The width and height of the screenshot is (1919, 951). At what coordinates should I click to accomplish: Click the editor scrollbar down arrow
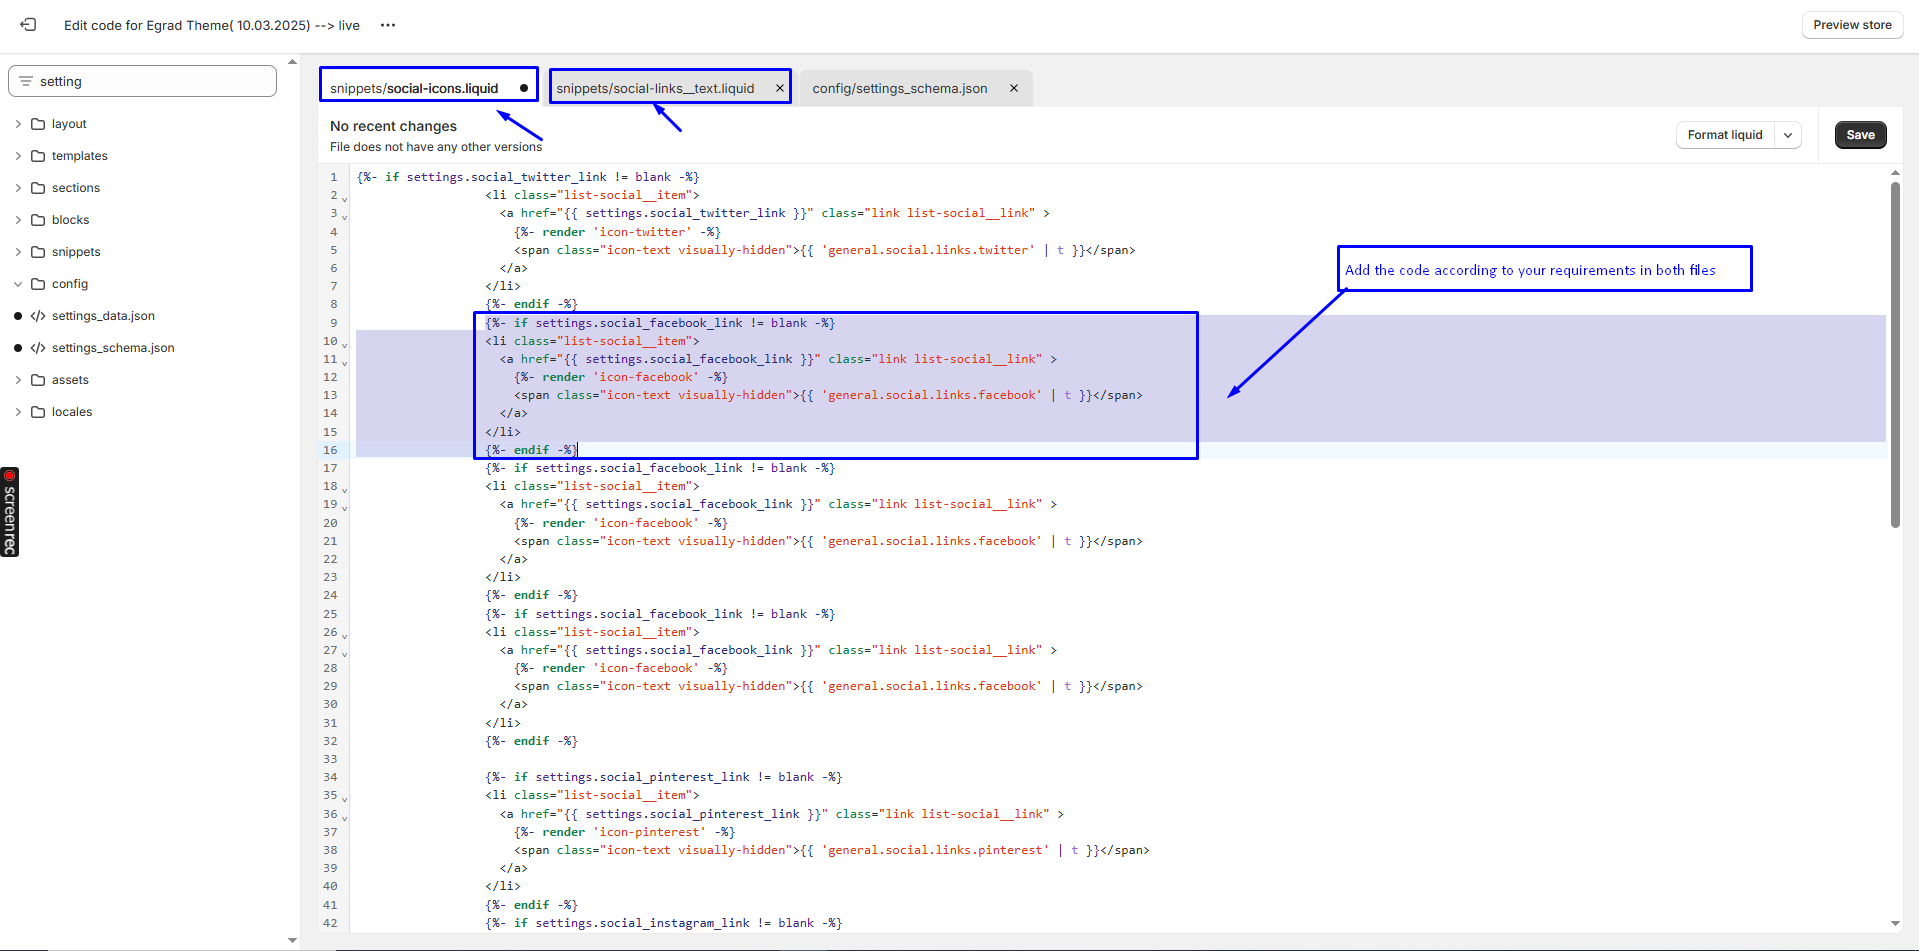[x=1895, y=923]
